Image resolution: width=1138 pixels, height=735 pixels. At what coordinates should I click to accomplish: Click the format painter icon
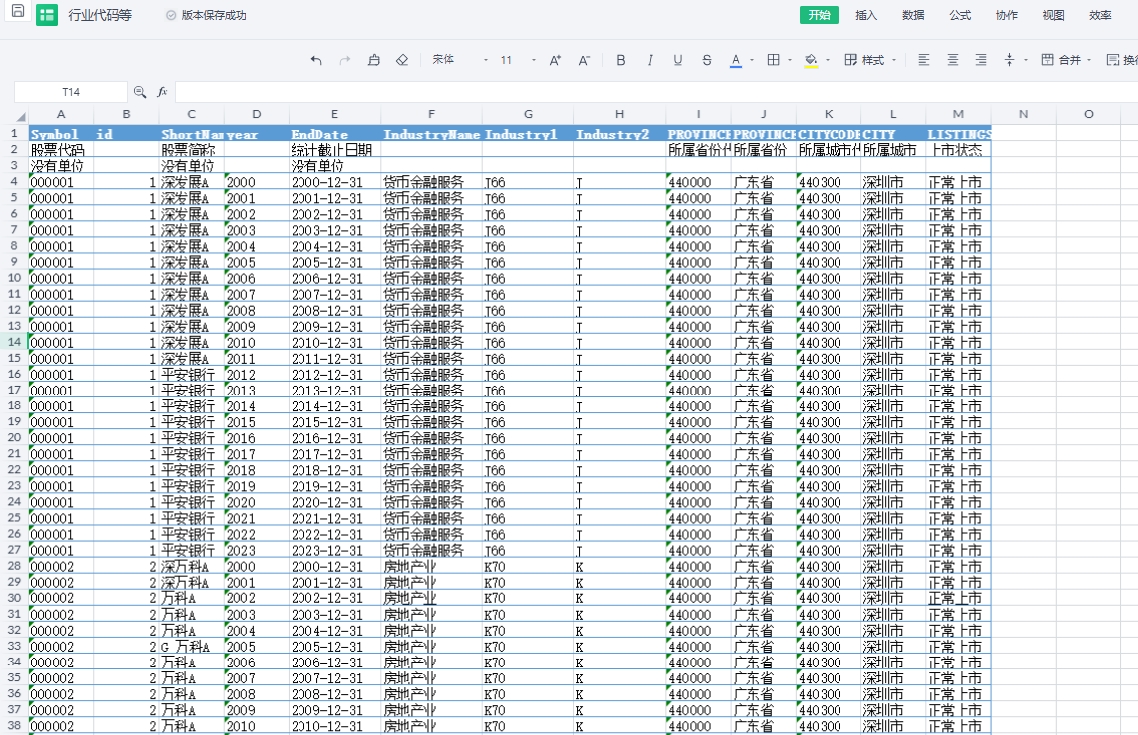[x=373, y=60]
